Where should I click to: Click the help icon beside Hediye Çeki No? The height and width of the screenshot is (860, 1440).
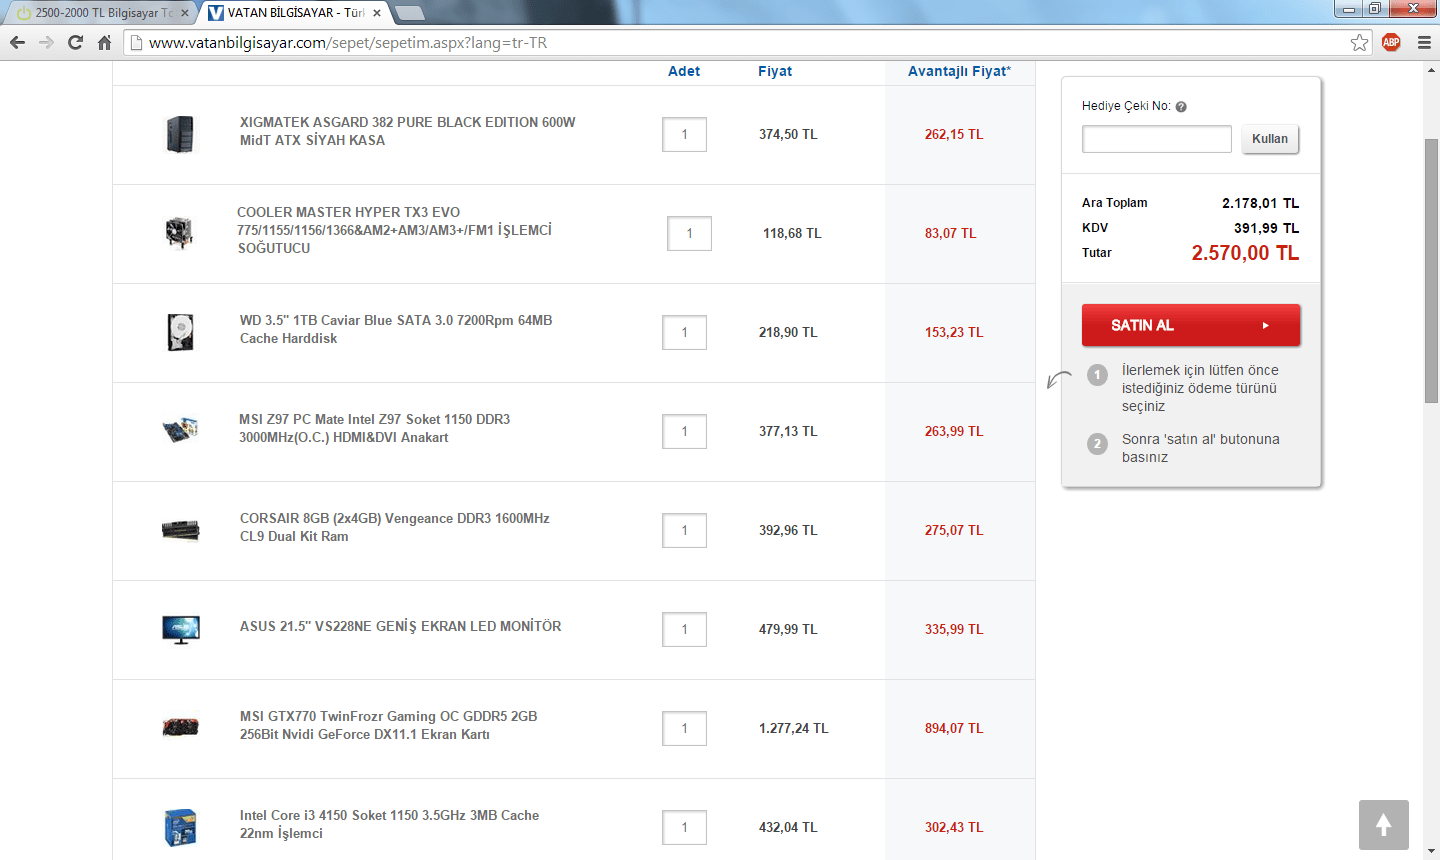point(1181,107)
